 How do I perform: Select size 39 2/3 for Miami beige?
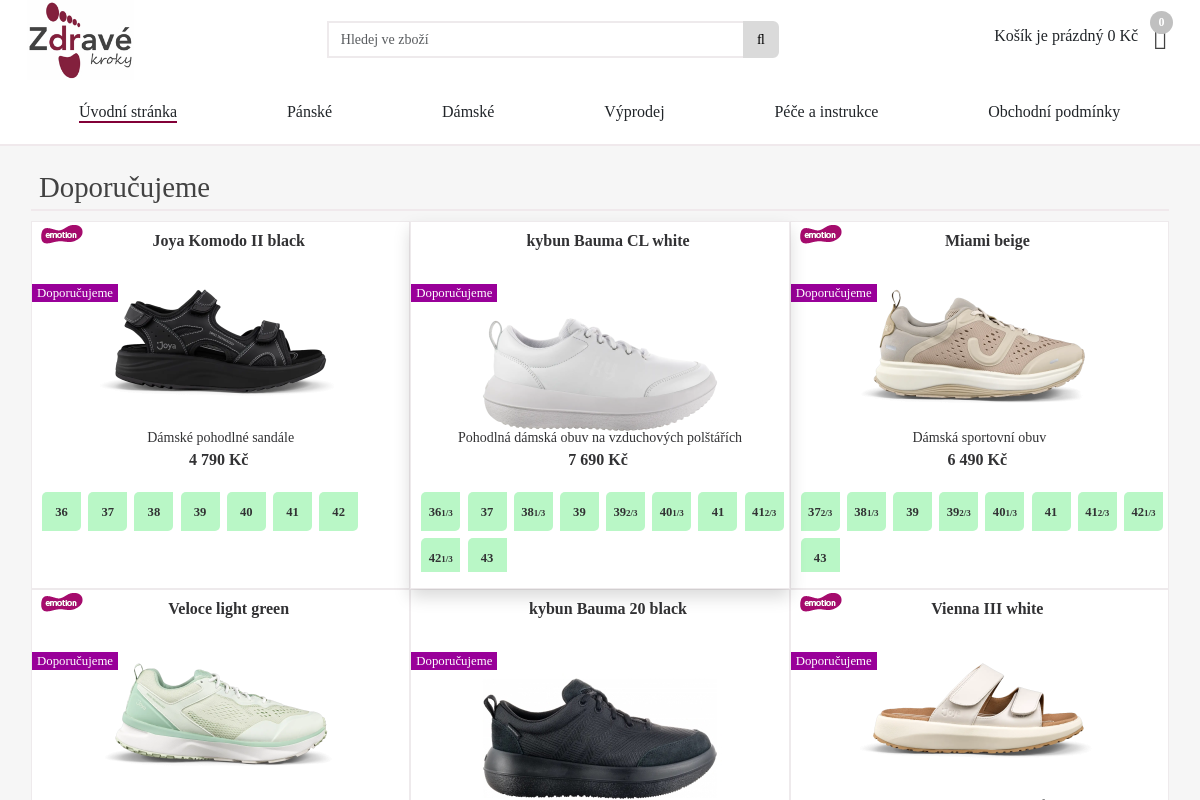coord(958,511)
